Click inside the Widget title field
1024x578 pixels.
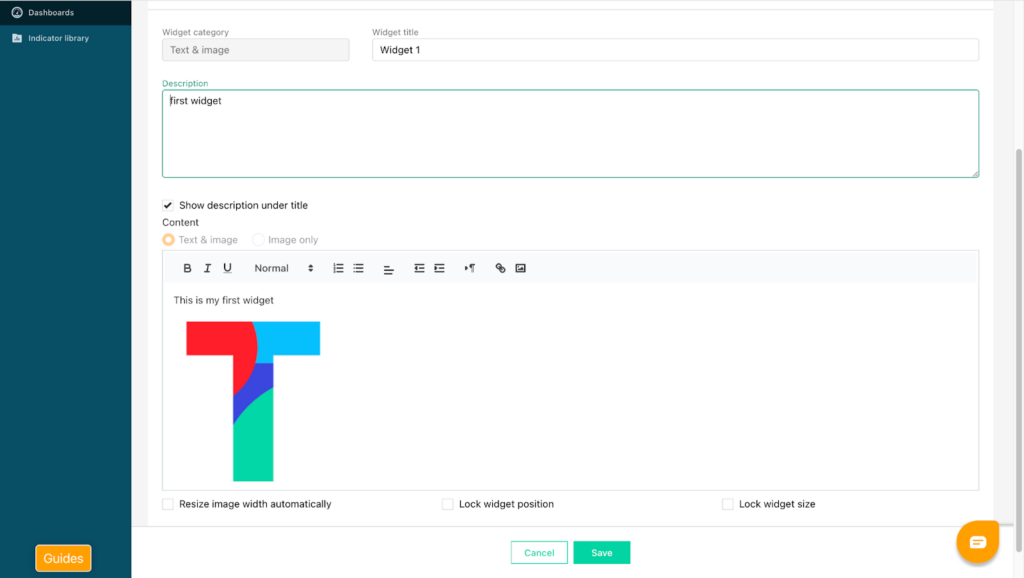click(675, 50)
